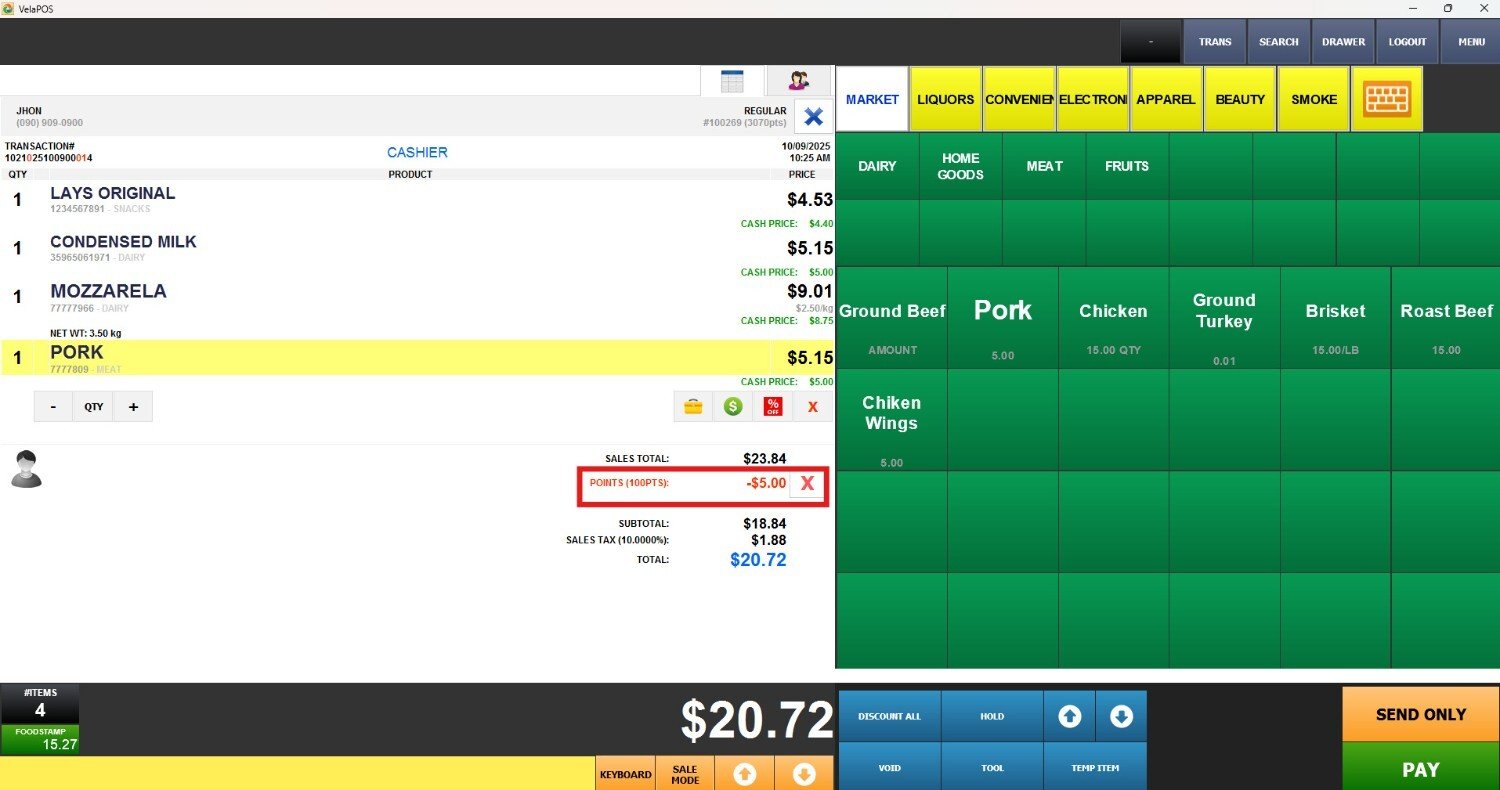
Task: Open the on-screen keyboard icon beside SMOKE
Action: (1387, 99)
